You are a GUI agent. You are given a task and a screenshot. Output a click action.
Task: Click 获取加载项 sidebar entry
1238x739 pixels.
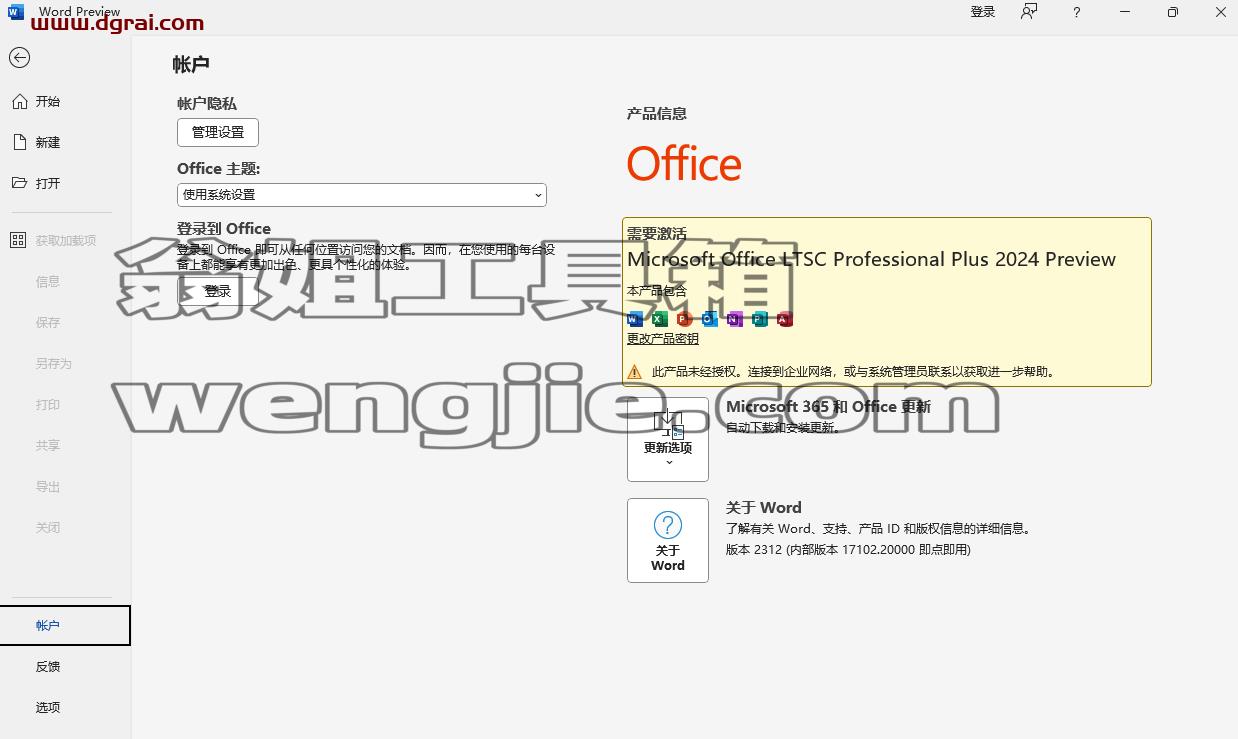coord(65,240)
